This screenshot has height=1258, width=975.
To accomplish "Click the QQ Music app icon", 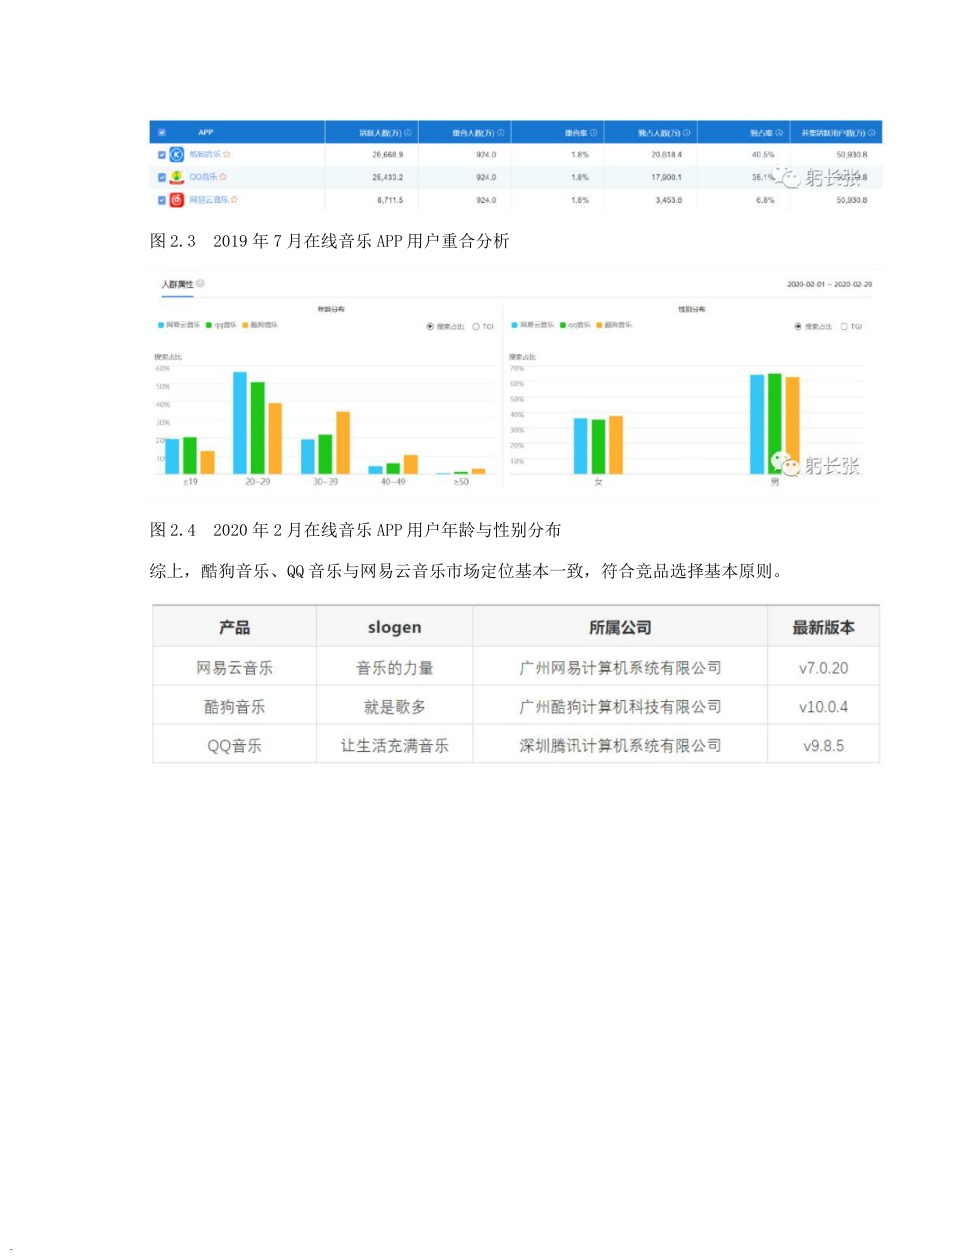I will [177, 177].
